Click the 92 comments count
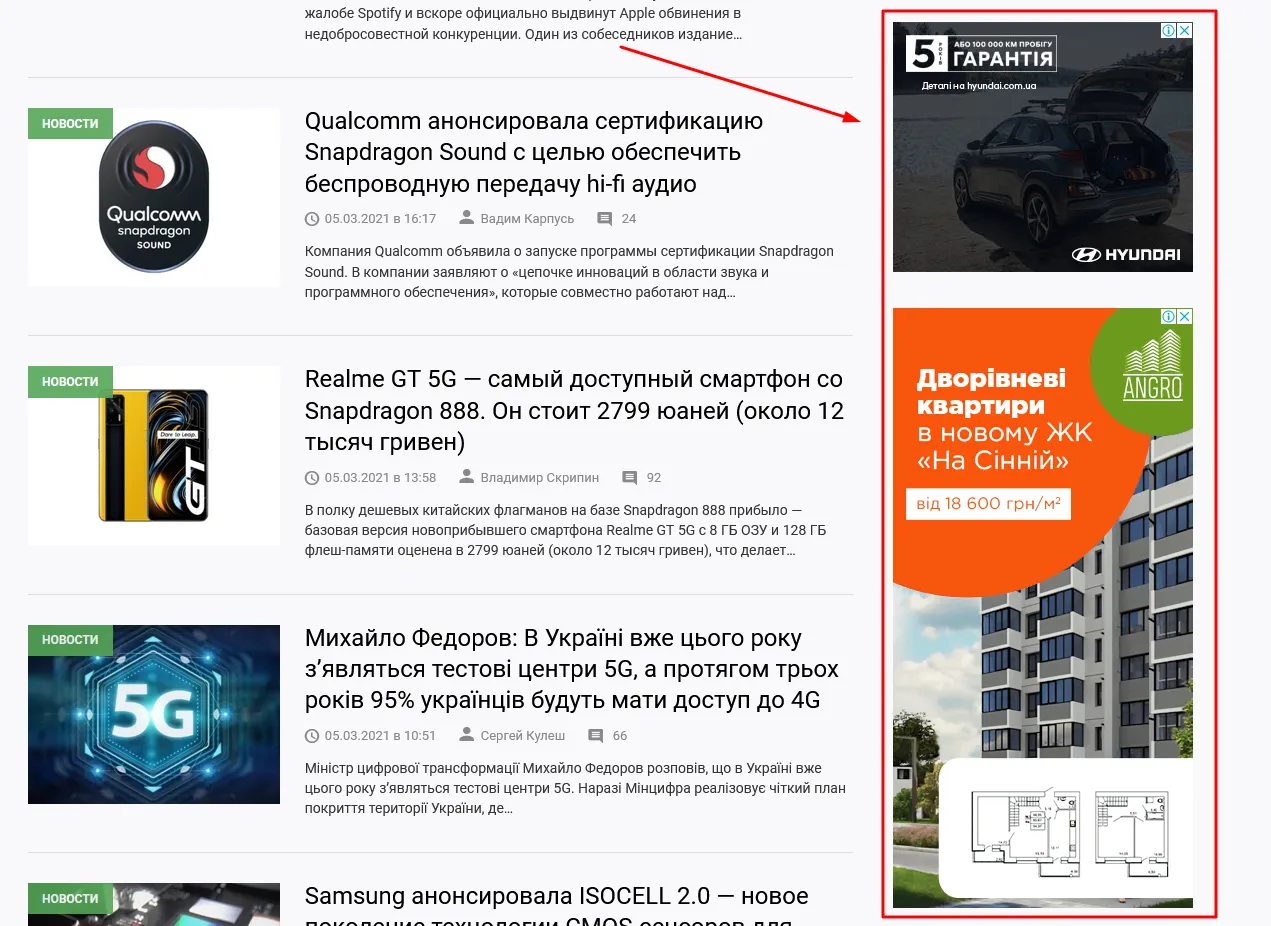This screenshot has height=926, width=1271. 654,478
